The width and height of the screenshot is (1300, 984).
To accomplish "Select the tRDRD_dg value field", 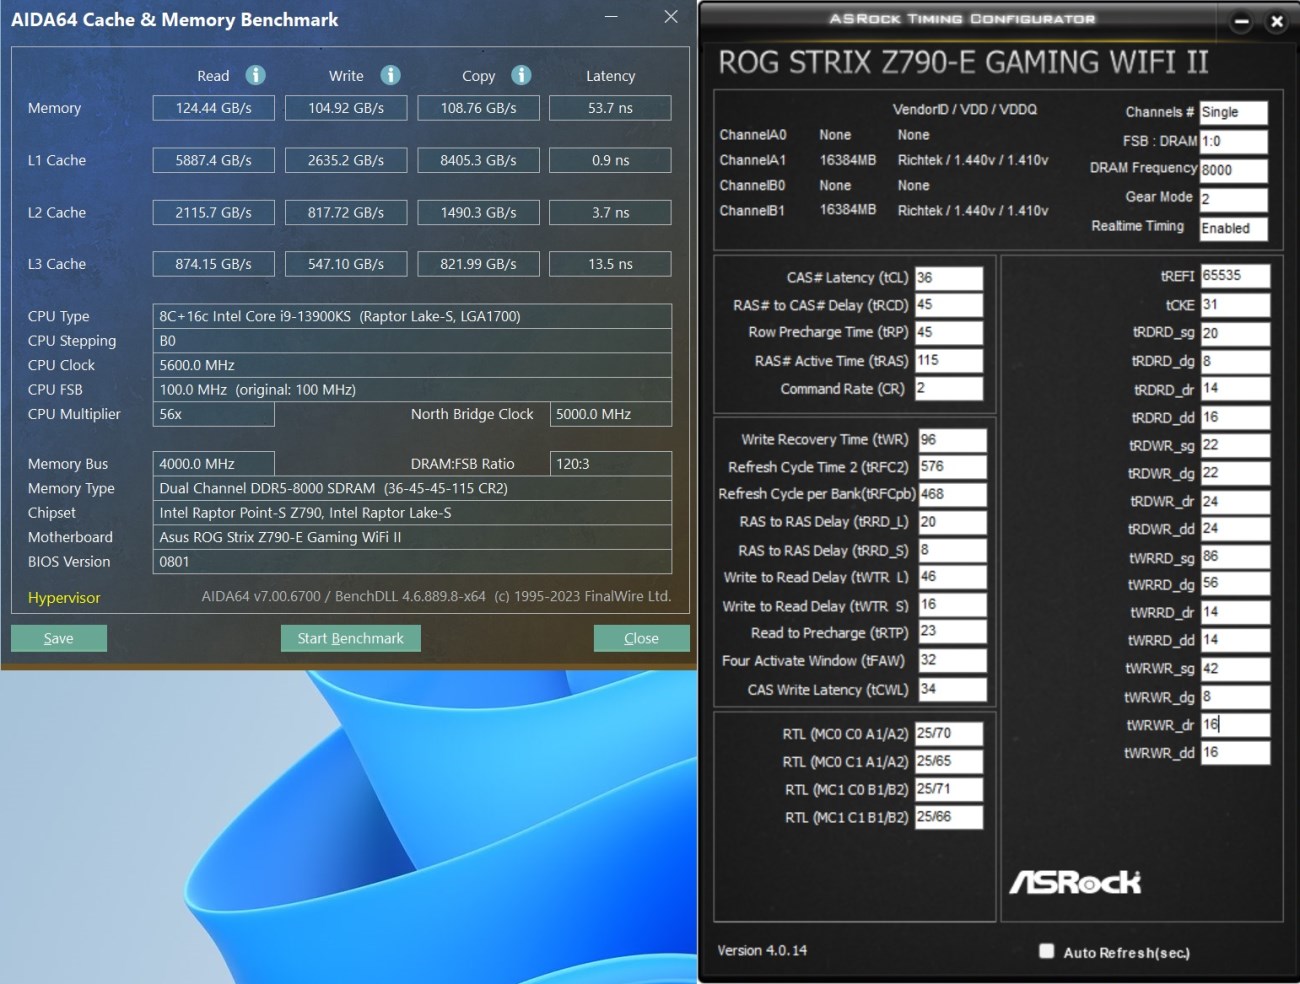I will click(1235, 361).
